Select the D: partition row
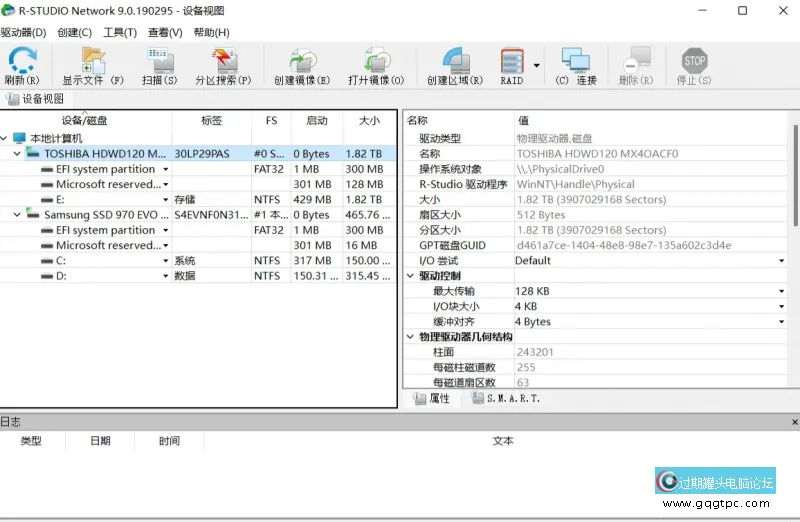Viewport: 800px width, 522px height. (x=198, y=276)
